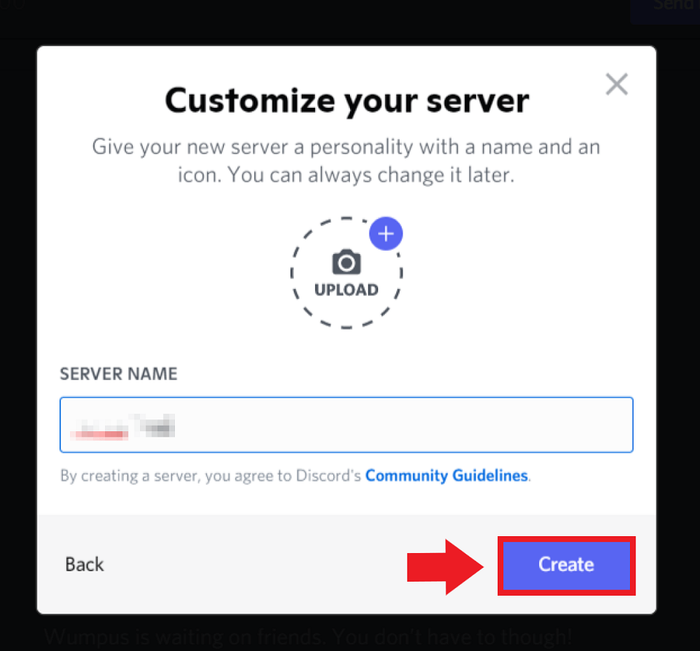Screen dimensions: 700x651
Task: Click the Customize your server heading
Action: pyautogui.click(x=347, y=101)
